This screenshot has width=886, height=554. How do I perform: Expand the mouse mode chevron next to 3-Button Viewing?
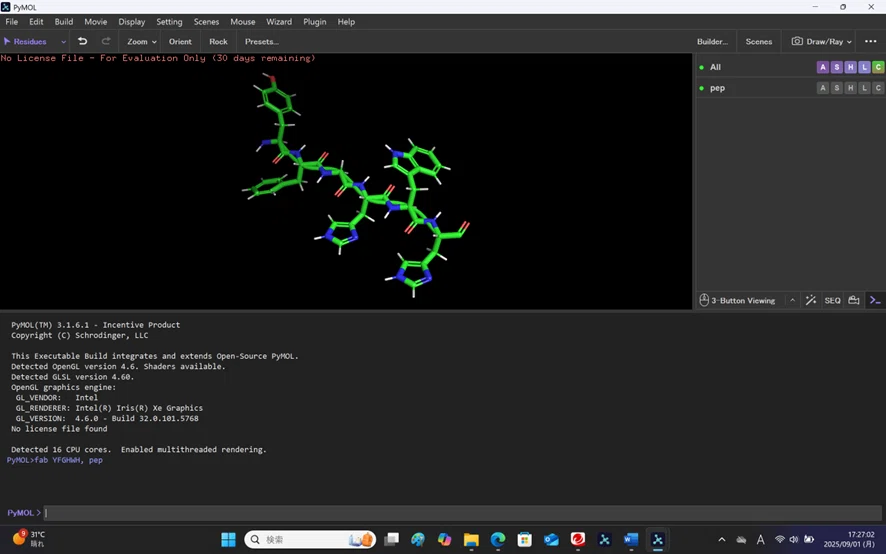[x=792, y=300]
